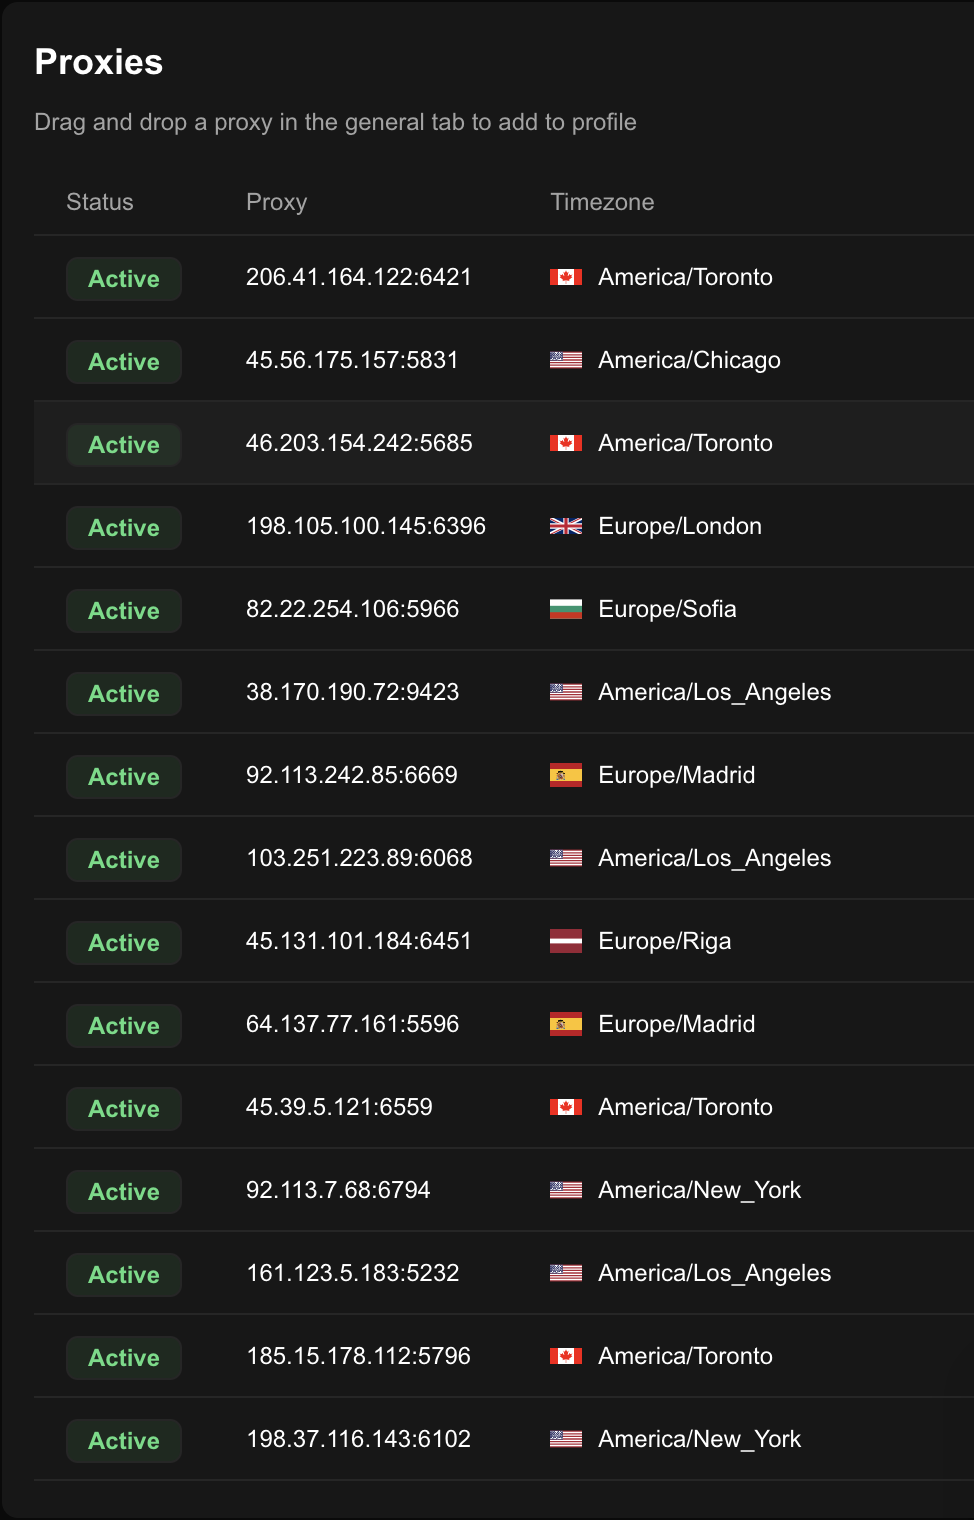Click the Bulgaria flag for Europe/Sofia
Viewport: 974px width, 1520px height.
[x=566, y=609]
